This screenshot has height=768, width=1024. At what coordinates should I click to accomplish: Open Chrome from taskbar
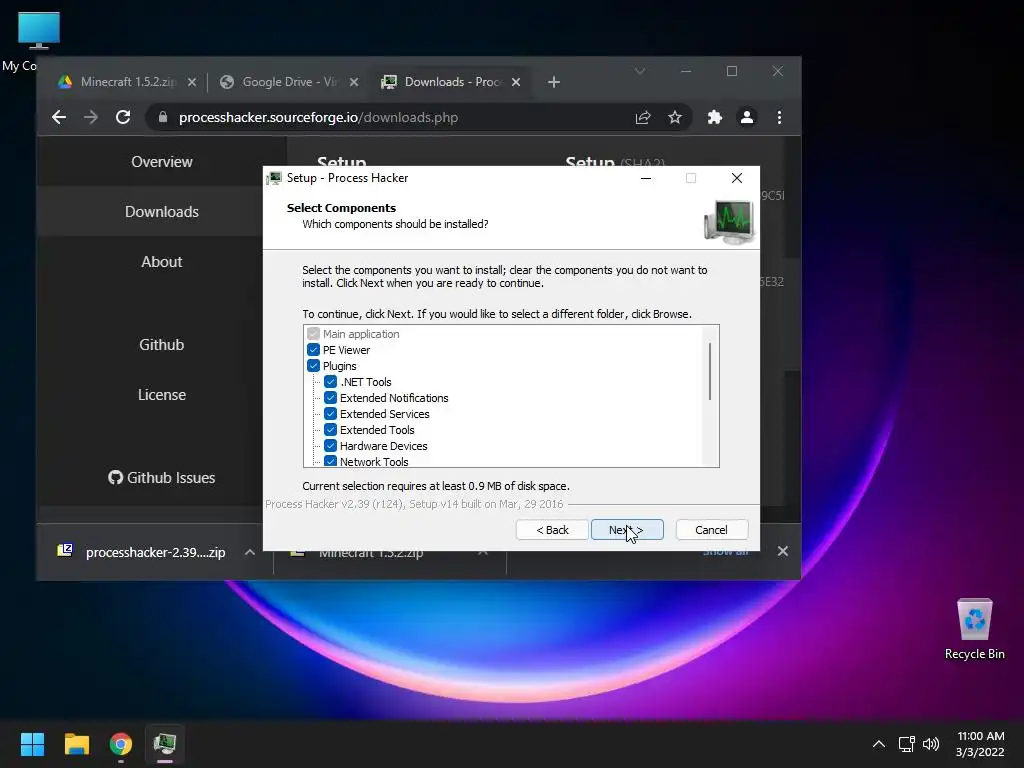[121, 744]
